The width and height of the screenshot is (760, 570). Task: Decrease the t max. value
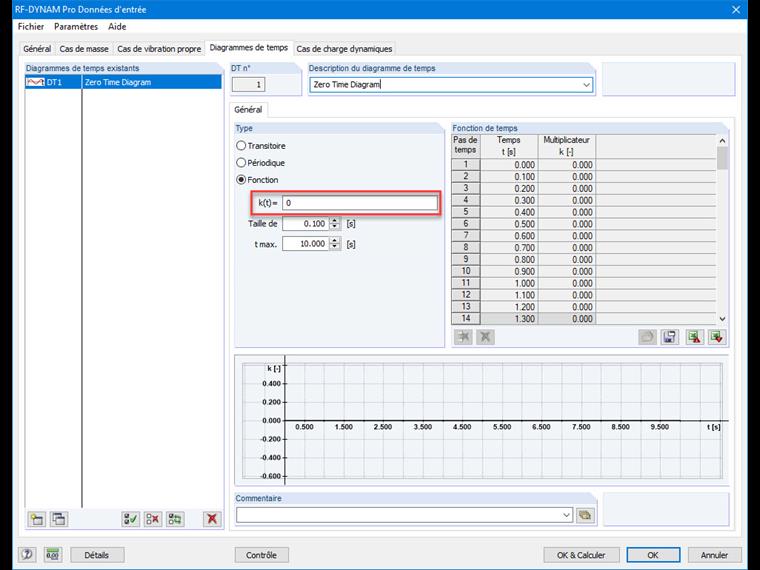click(x=335, y=247)
